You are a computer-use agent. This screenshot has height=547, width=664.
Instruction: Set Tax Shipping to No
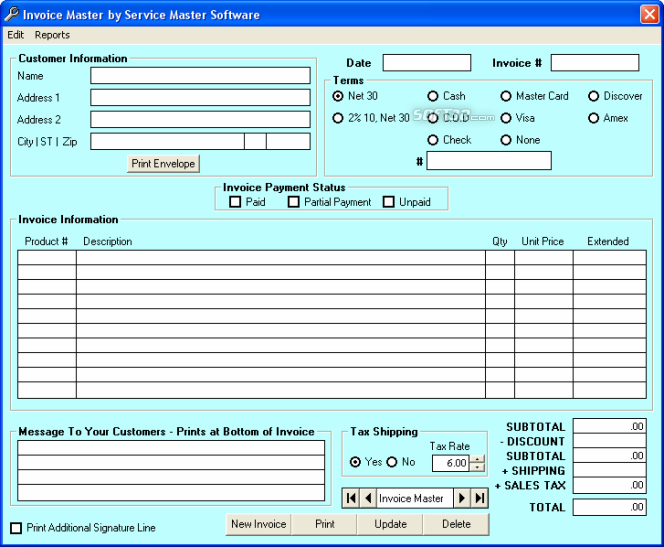[x=392, y=462]
